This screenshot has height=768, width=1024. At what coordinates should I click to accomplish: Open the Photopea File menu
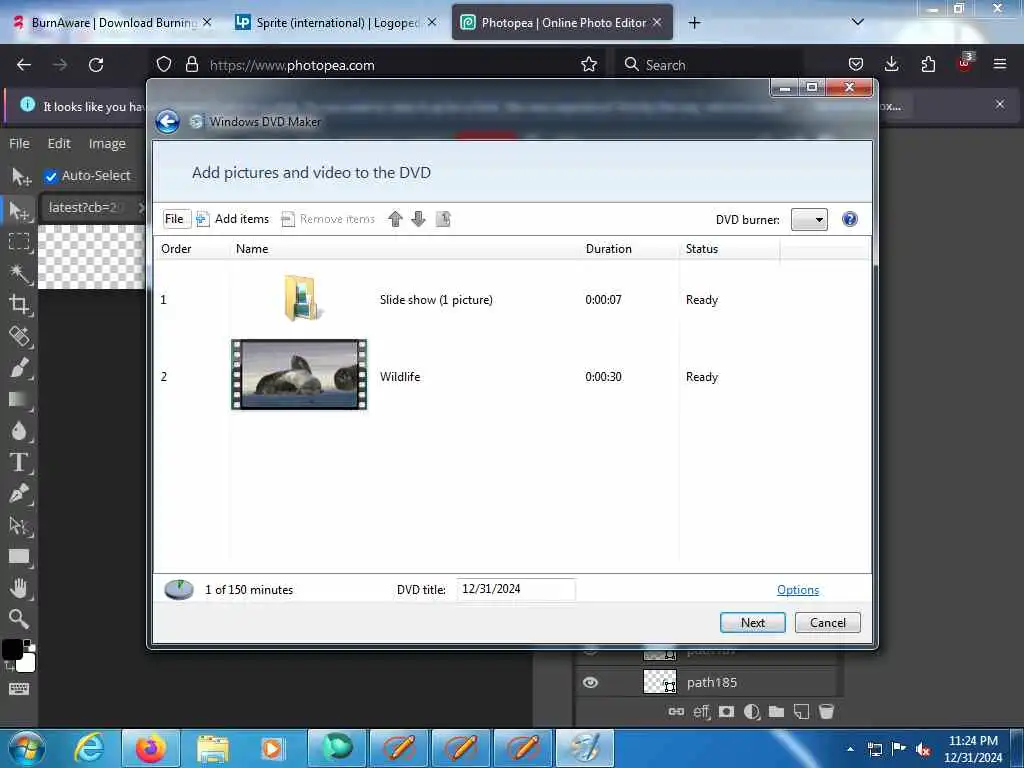click(x=20, y=144)
